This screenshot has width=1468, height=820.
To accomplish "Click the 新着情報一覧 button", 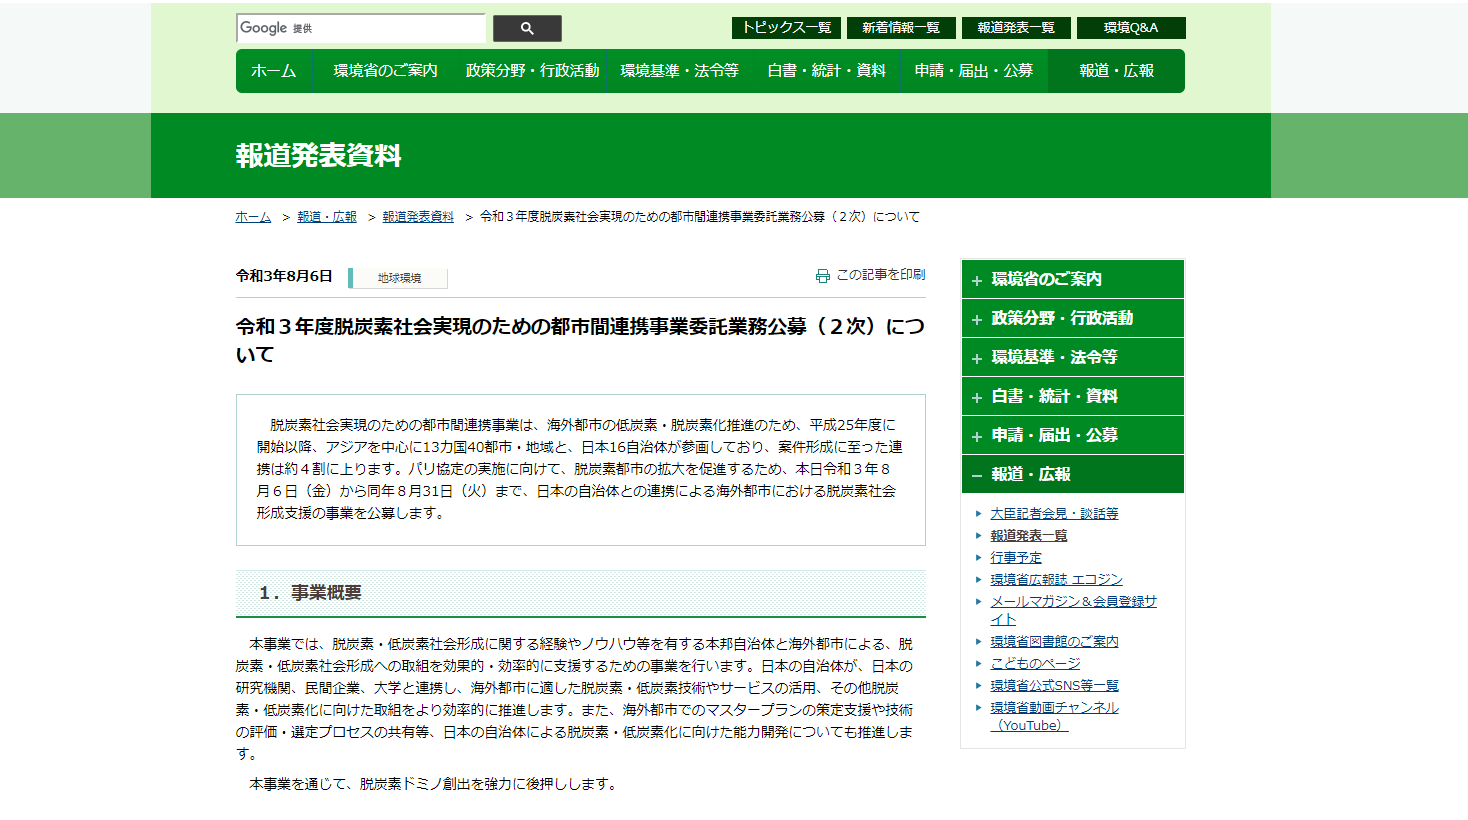I will pyautogui.click(x=901, y=28).
